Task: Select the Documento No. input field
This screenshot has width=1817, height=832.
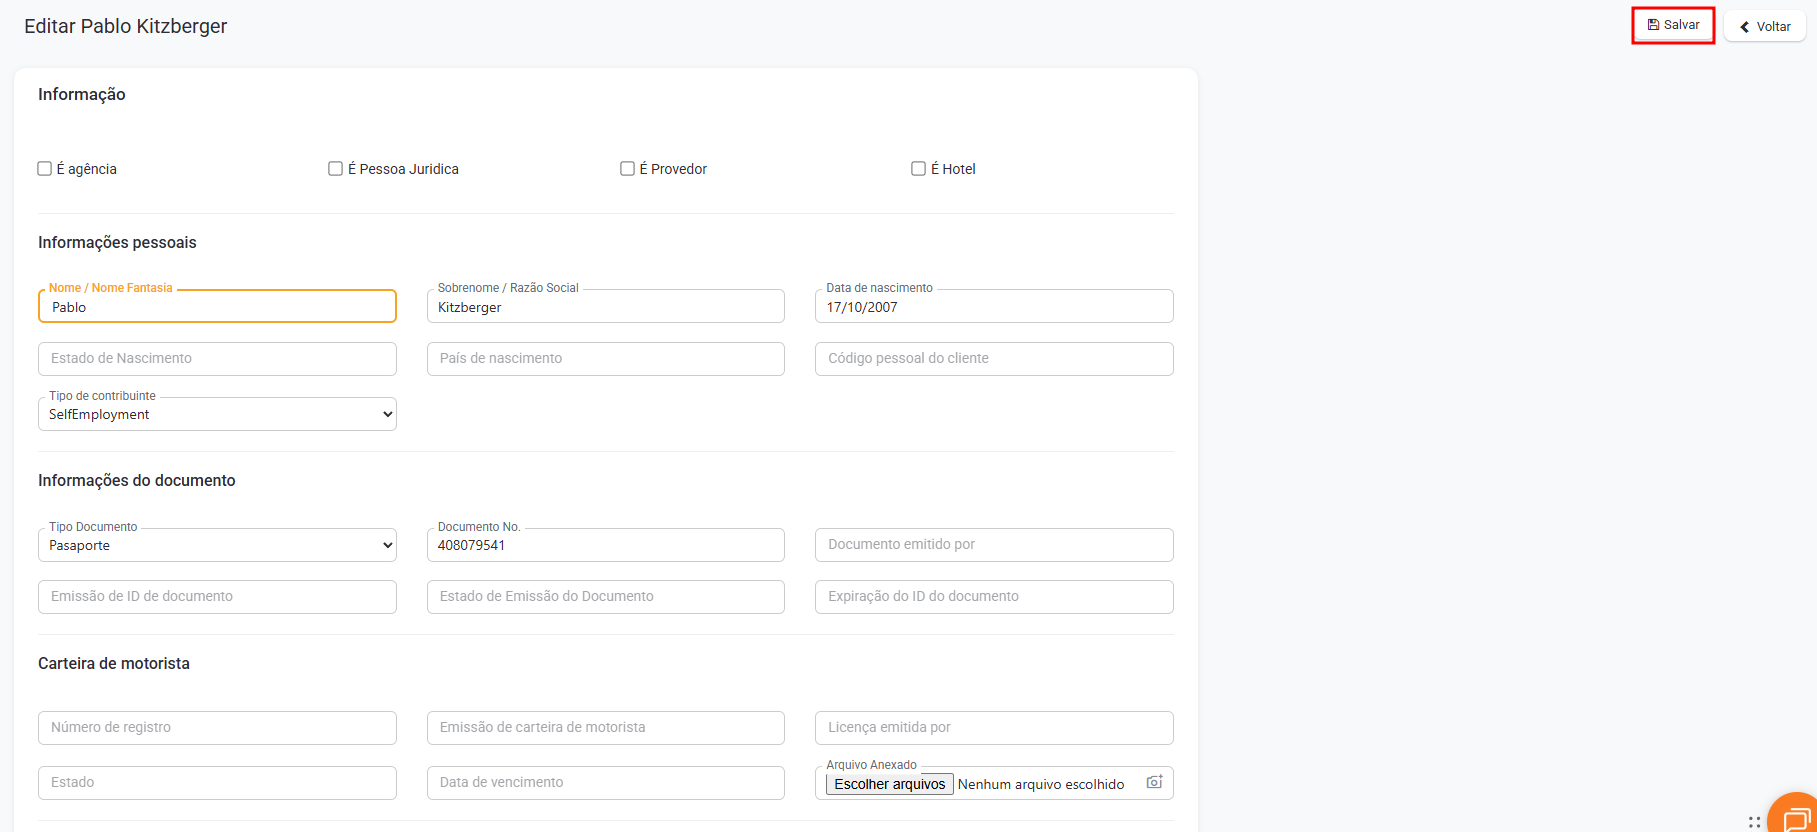Action: click(605, 545)
